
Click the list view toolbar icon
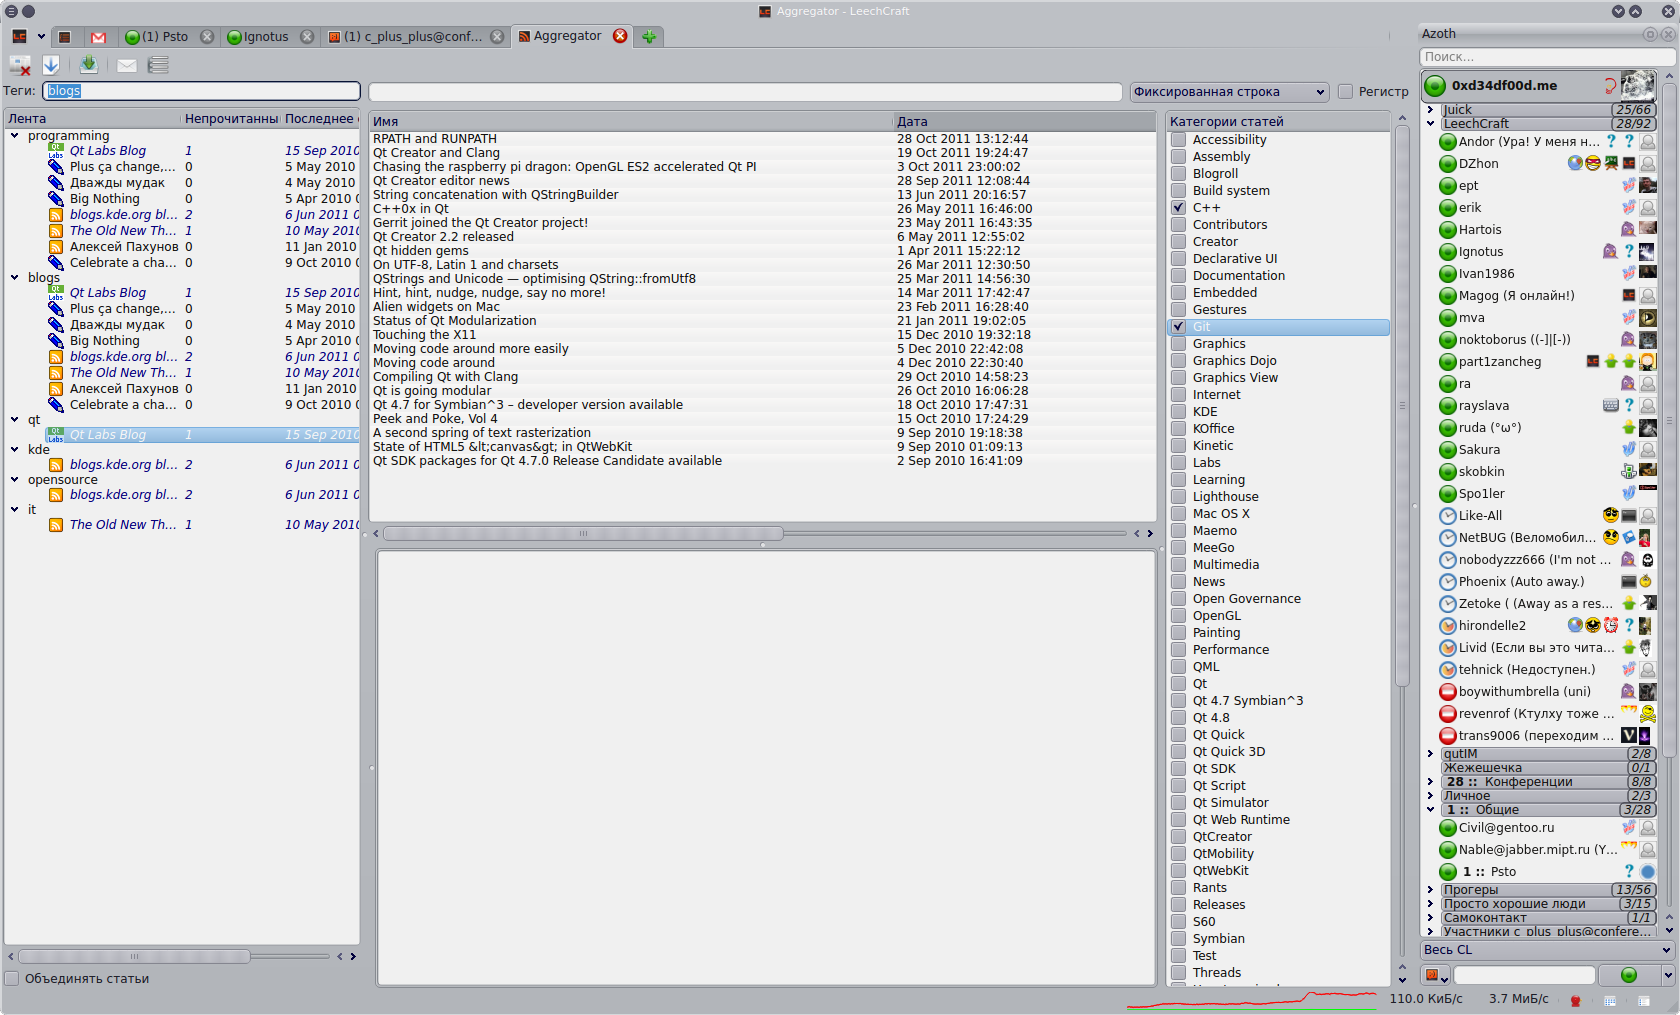158,65
